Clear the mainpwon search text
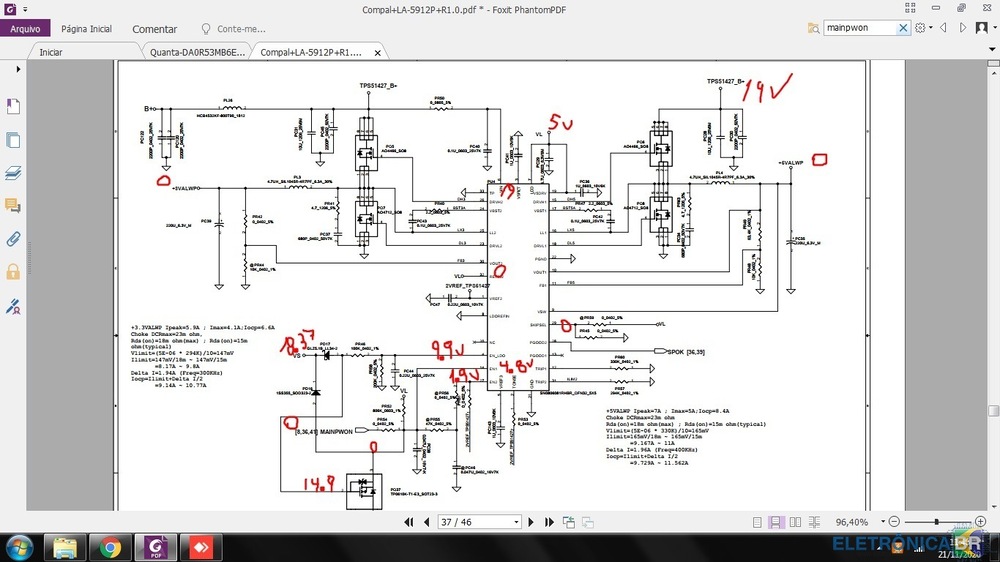The height and width of the screenshot is (562, 1000). [x=903, y=29]
